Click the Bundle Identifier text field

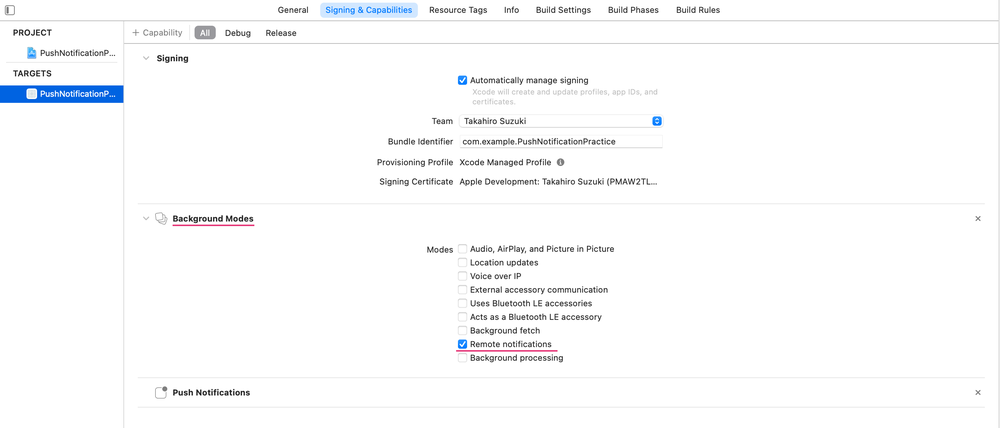(x=560, y=142)
